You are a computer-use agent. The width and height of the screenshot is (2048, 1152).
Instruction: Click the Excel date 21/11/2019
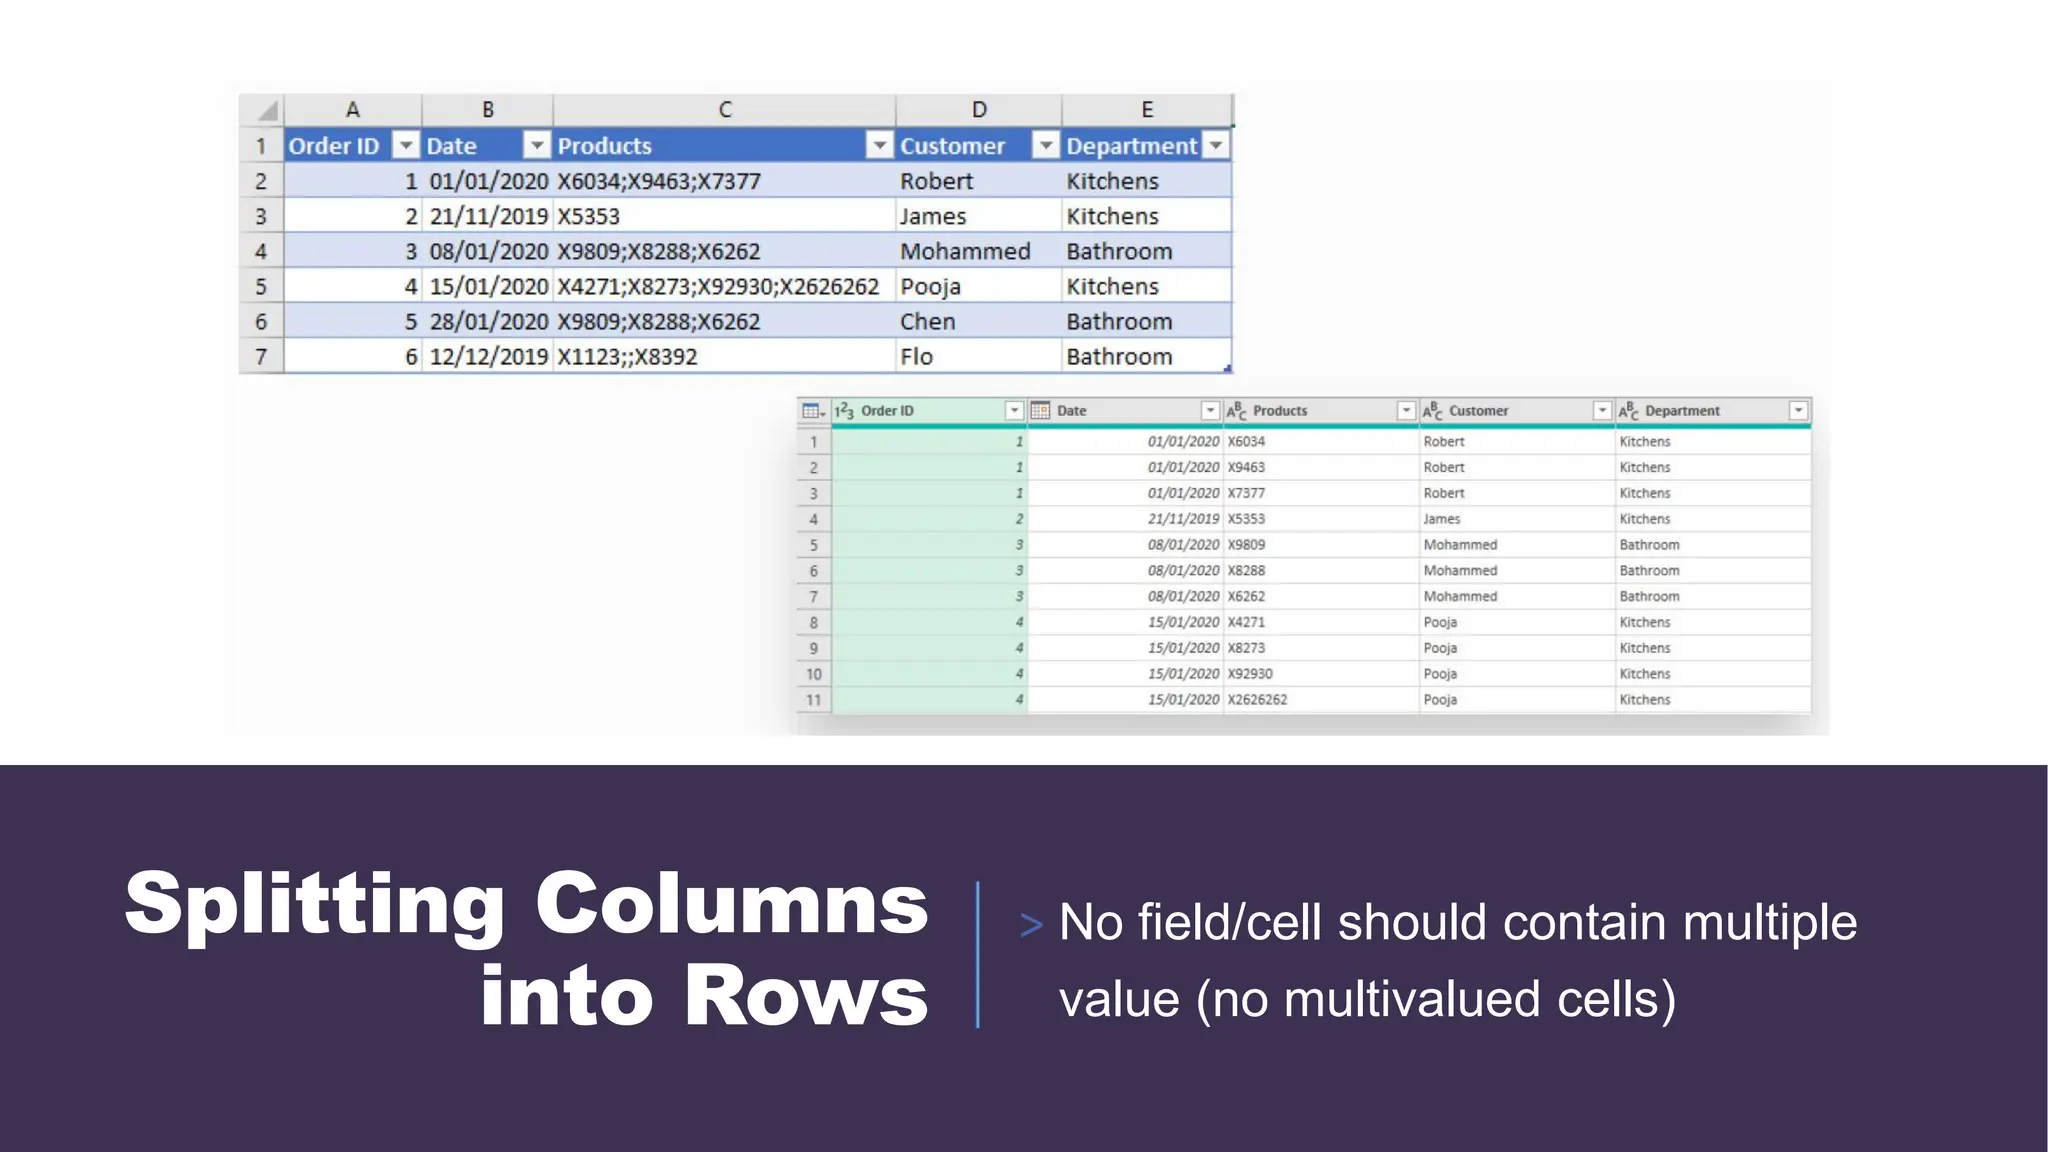tap(488, 216)
